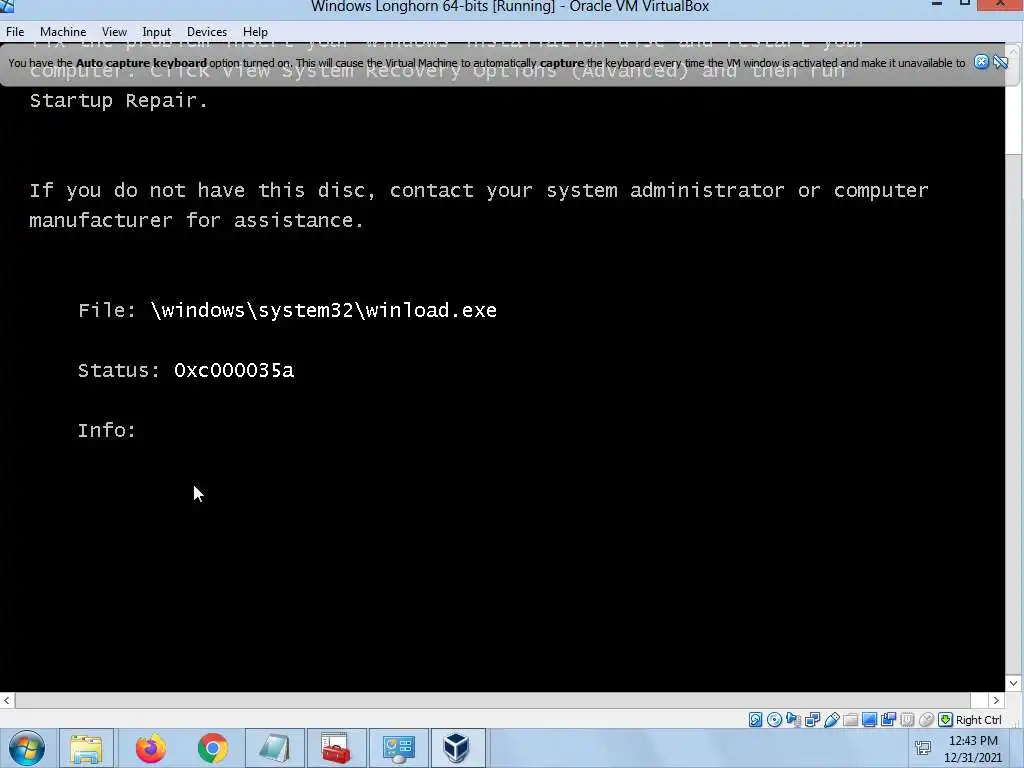Open the Windows Start menu

click(27, 748)
